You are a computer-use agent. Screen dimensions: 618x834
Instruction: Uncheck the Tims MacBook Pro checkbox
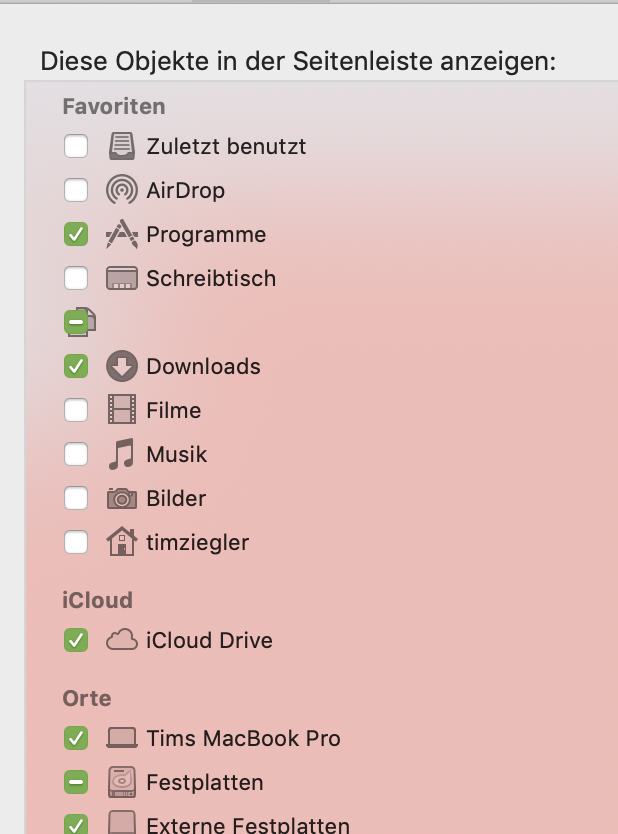tap(76, 738)
